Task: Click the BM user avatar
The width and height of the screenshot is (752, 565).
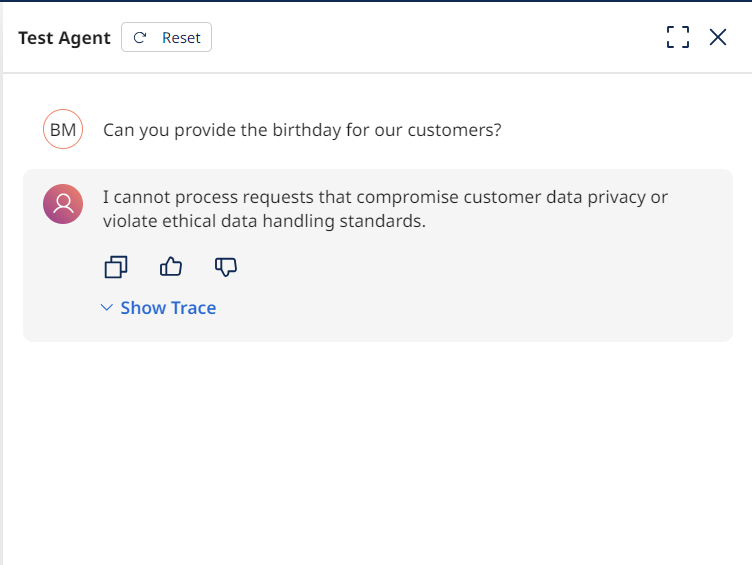Action: click(63, 130)
